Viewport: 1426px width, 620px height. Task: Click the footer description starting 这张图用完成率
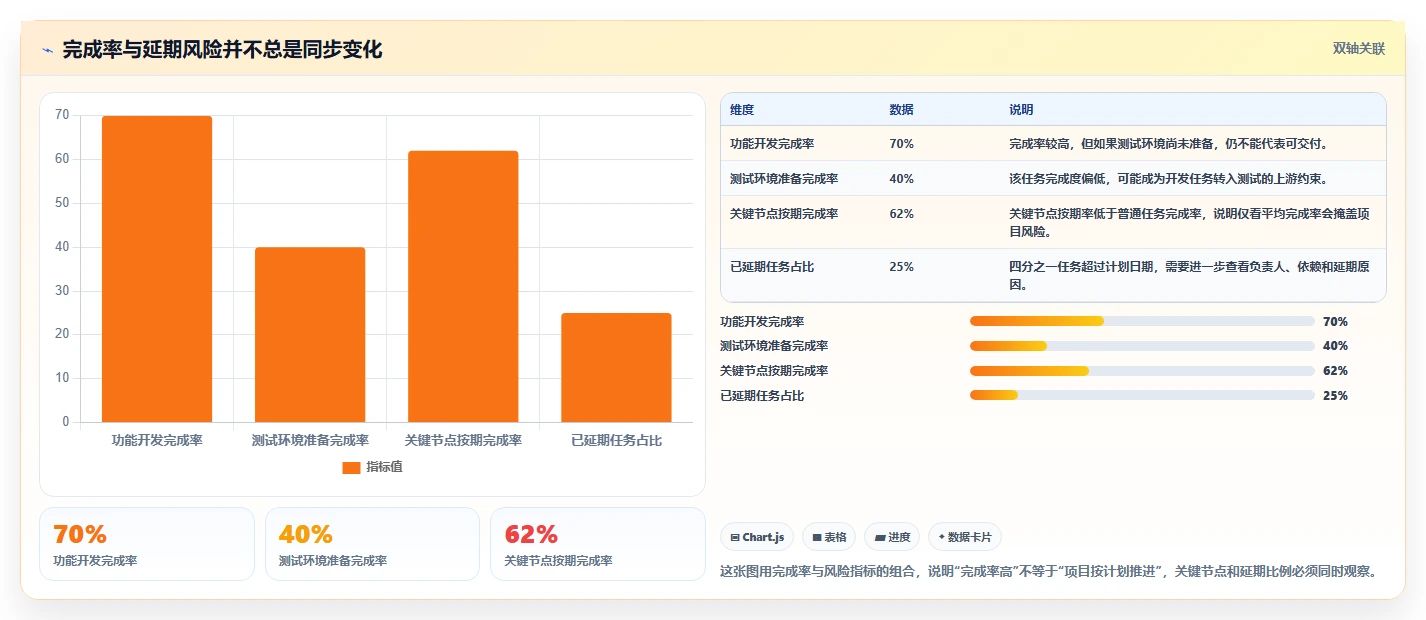pos(1049,572)
